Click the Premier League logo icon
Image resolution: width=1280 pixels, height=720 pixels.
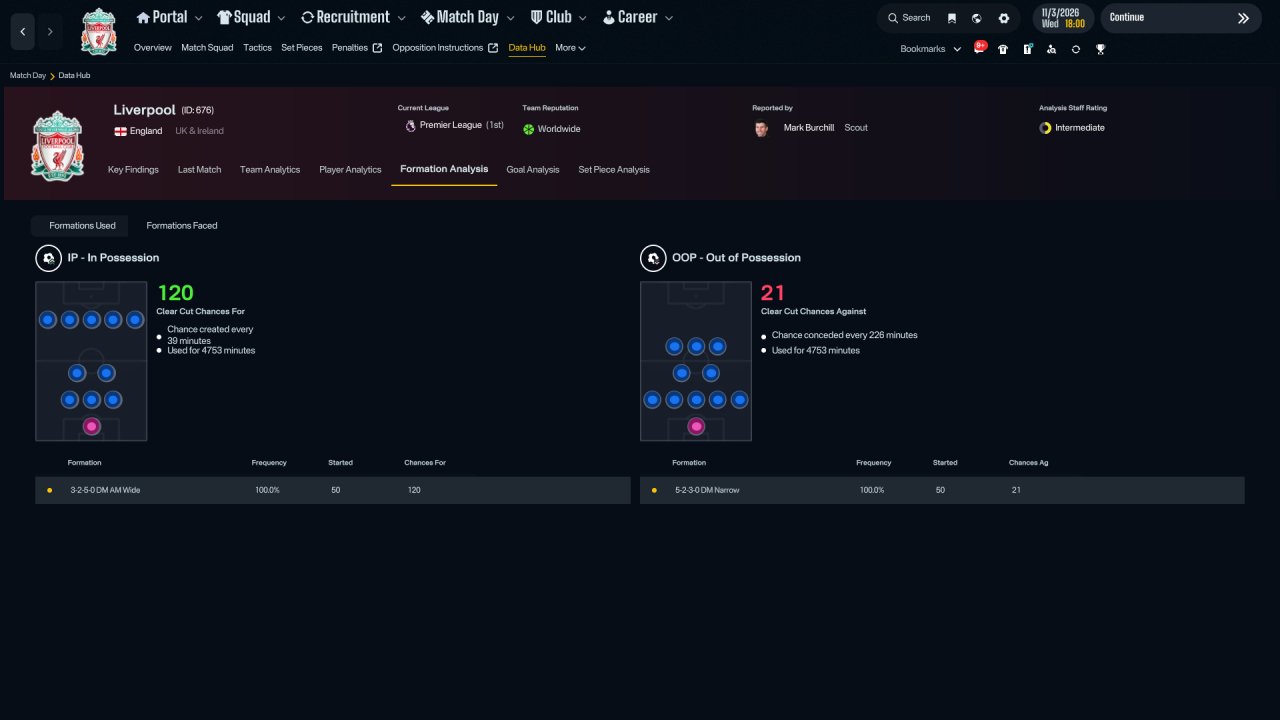tap(410, 127)
